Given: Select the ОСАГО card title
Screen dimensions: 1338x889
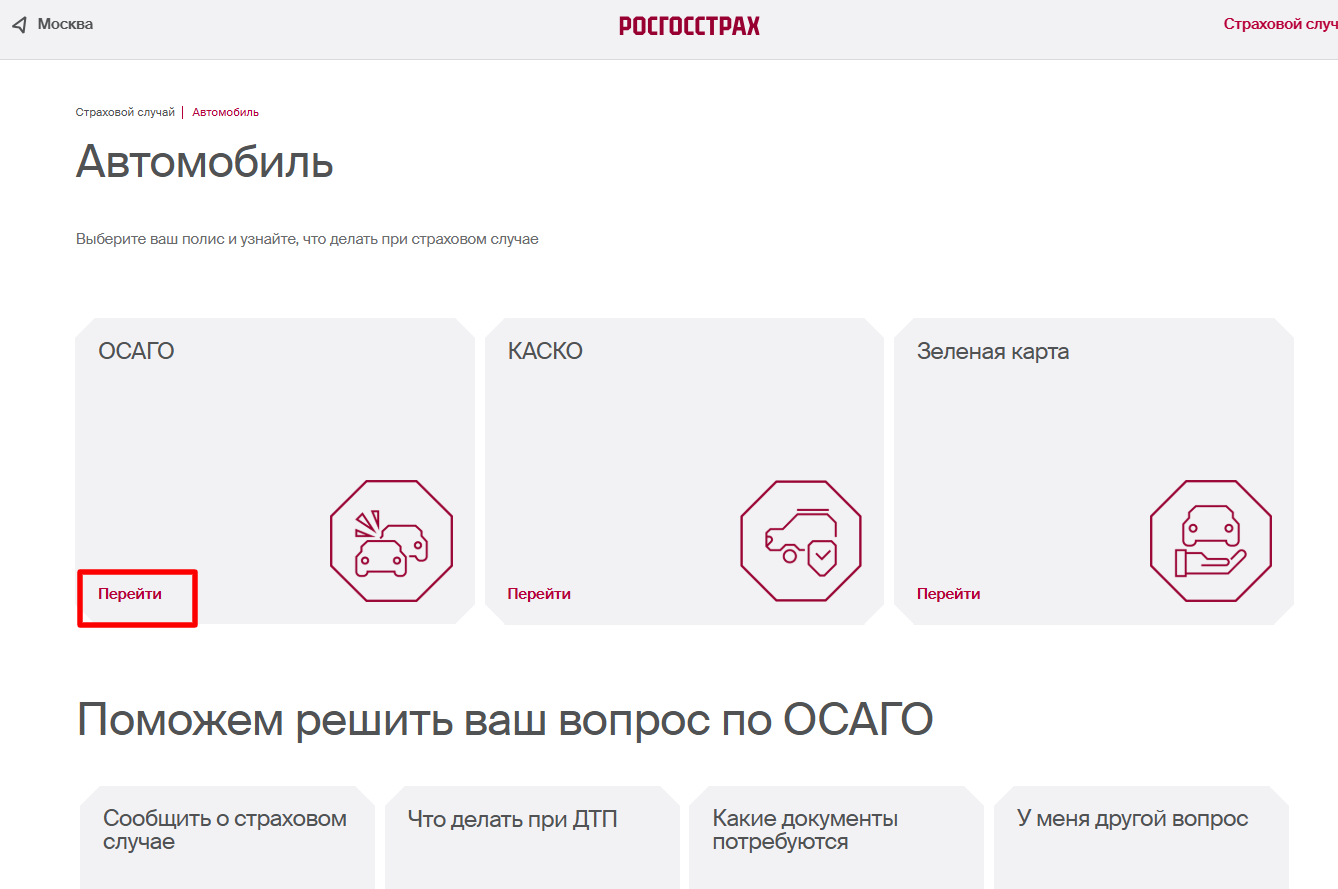Looking at the screenshot, I should point(136,351).
